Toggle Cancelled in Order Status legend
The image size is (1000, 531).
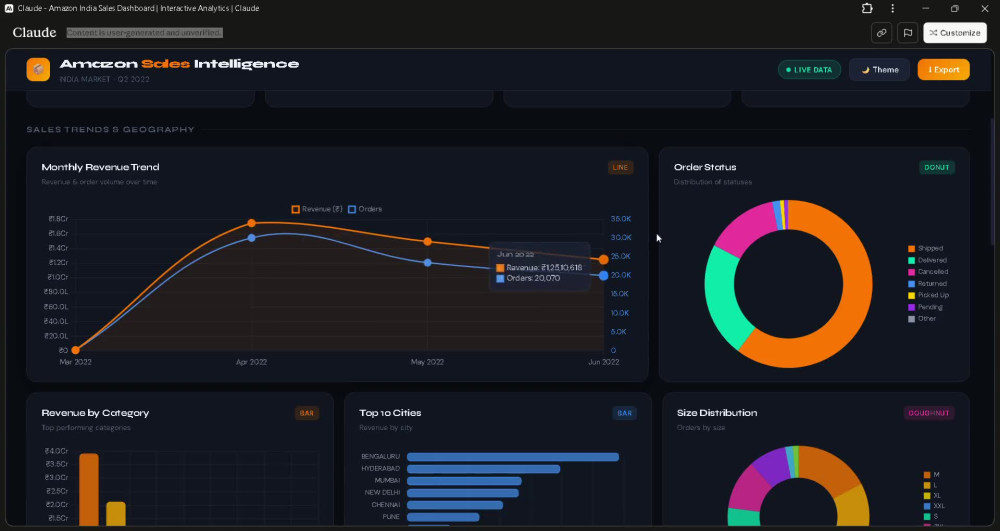pos(928,272)
